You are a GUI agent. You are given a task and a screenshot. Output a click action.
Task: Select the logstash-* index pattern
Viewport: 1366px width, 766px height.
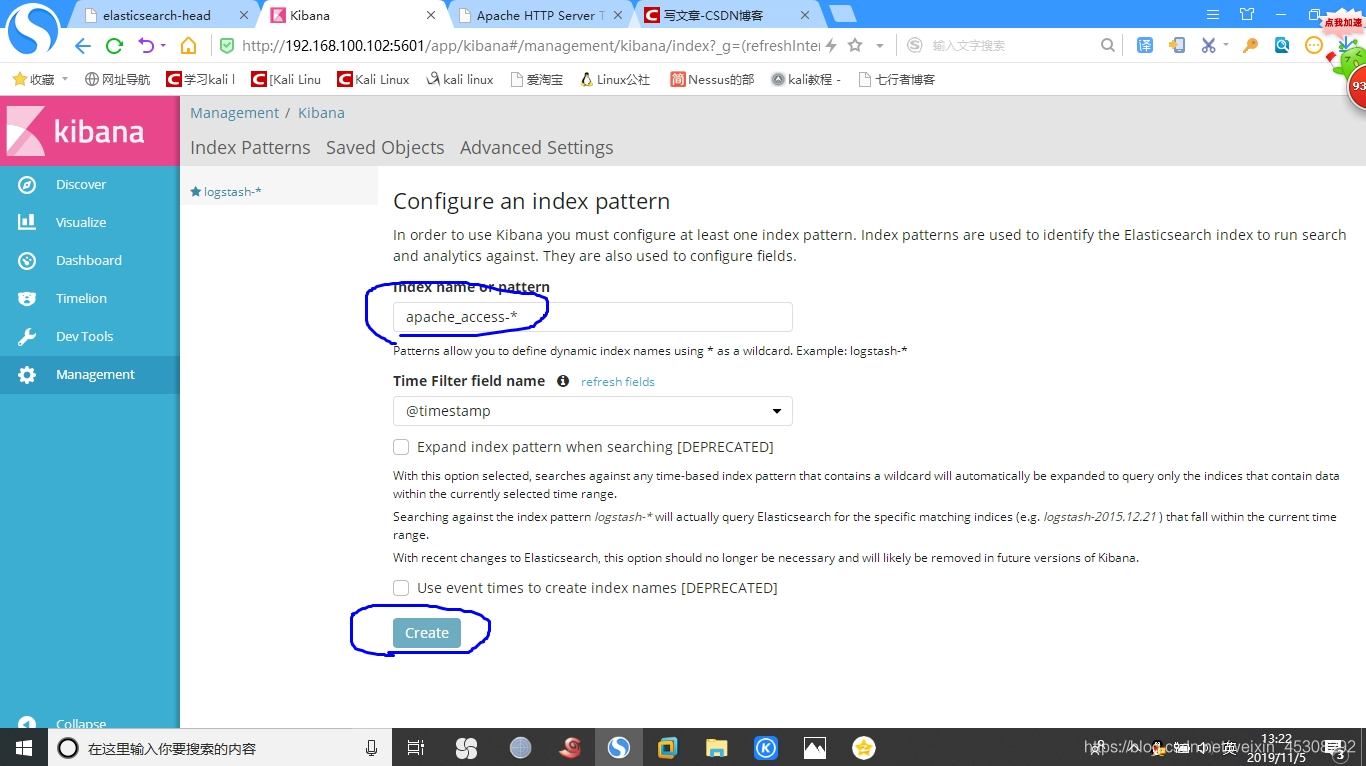point(233,192)
